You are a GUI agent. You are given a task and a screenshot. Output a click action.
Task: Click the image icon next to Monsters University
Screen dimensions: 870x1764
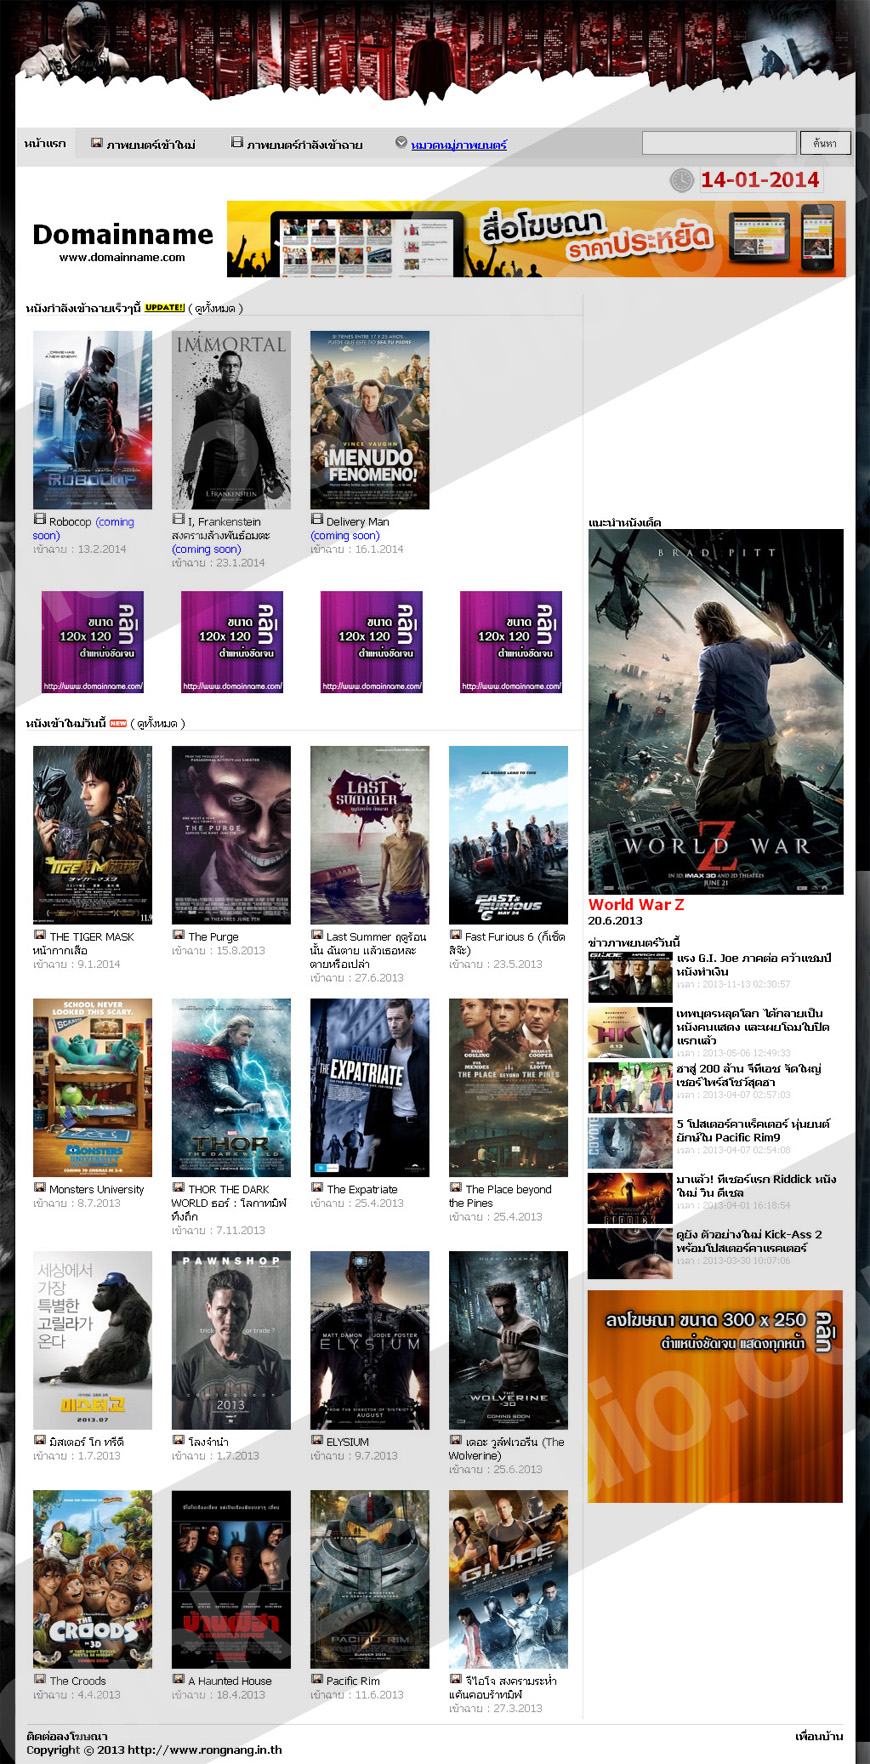(40, 1187)
